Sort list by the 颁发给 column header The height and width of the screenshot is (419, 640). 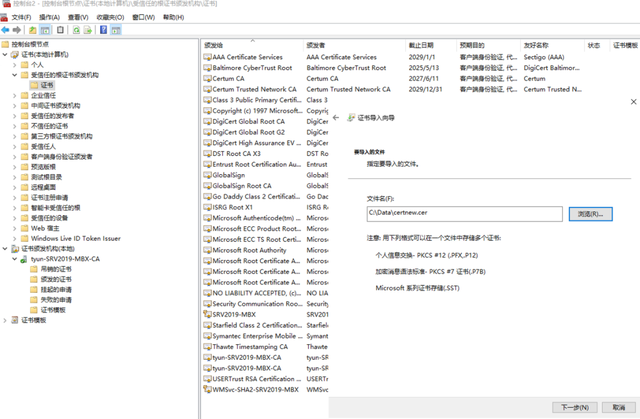point(252,45)
